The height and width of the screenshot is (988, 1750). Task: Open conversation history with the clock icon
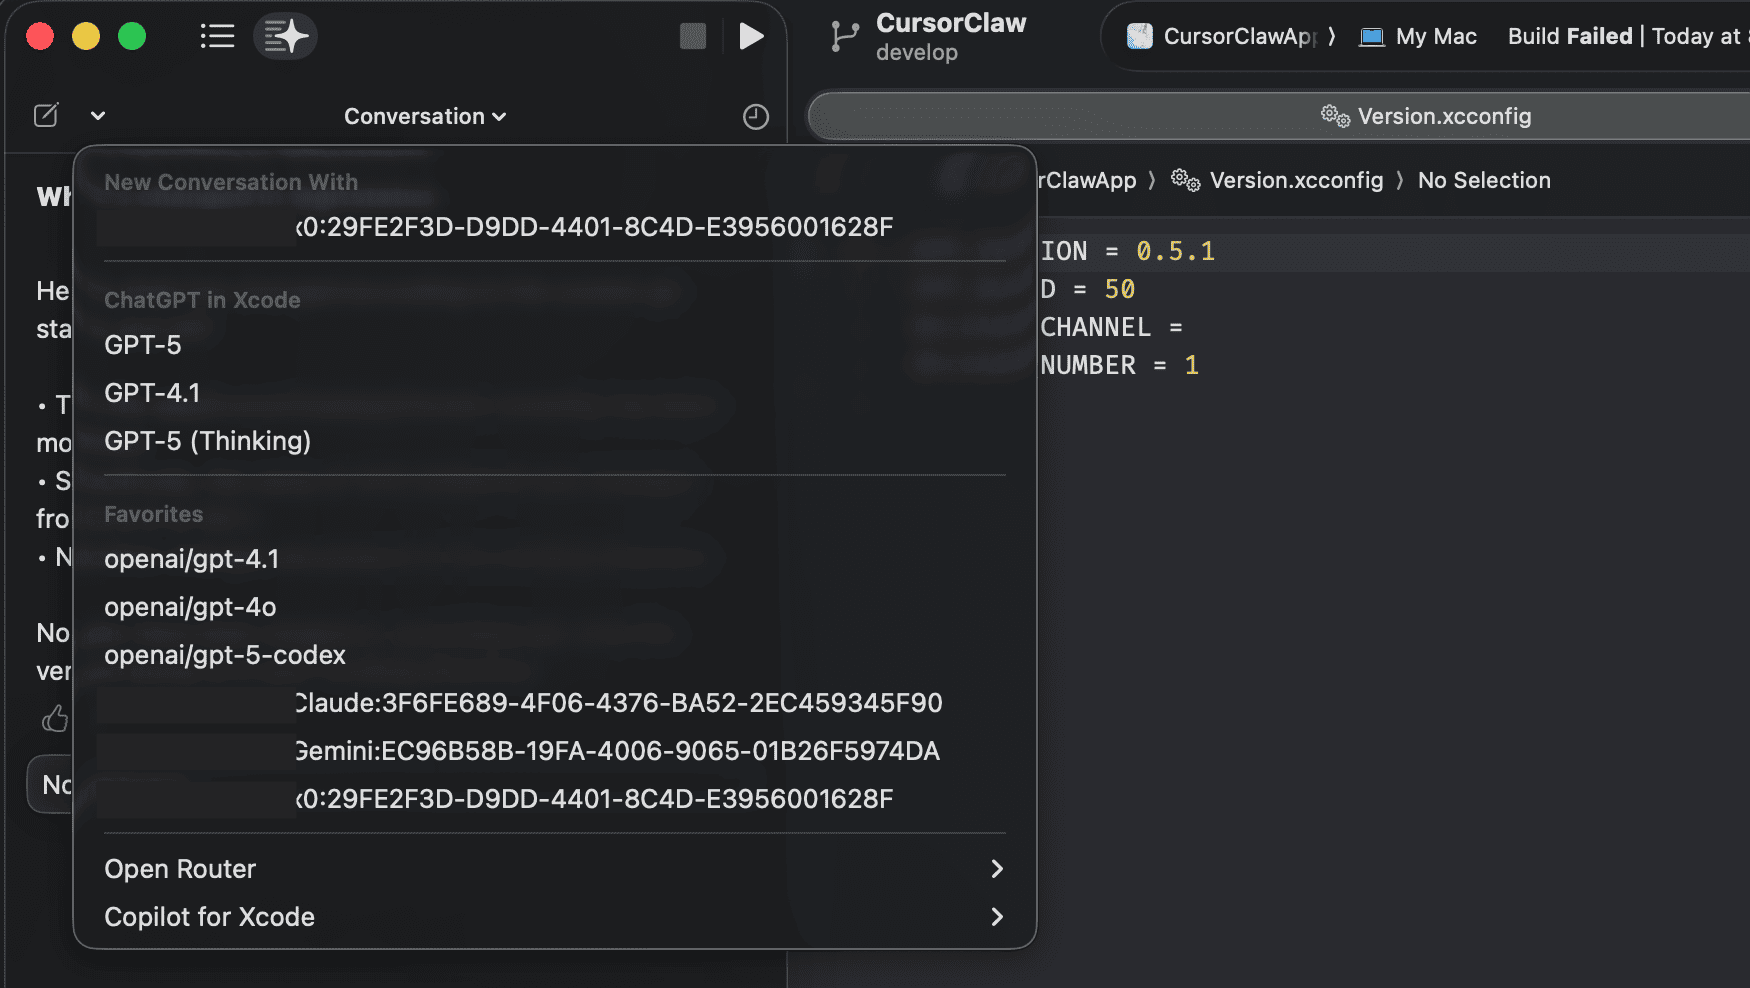[x=756, y=116]
